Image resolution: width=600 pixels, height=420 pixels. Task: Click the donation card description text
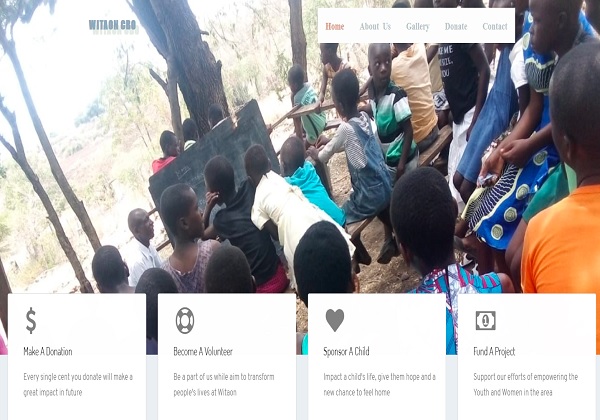[78, 384]
